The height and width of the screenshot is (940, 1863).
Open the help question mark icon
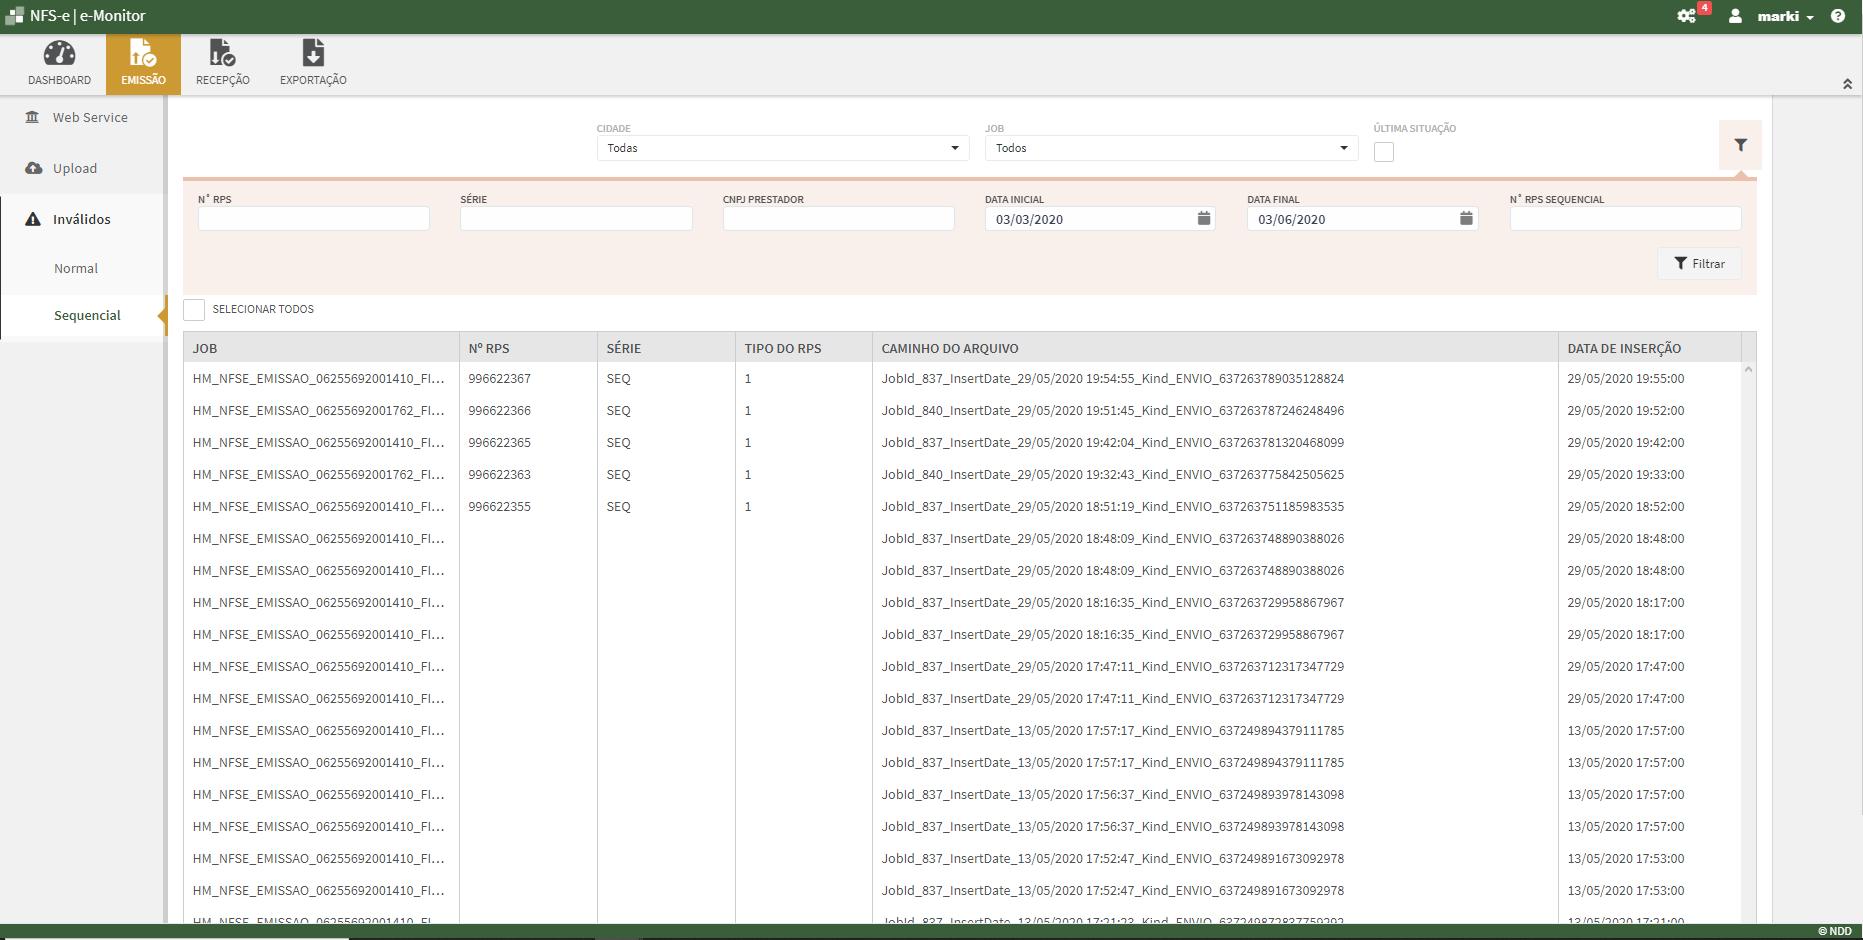coord(1838,16)
